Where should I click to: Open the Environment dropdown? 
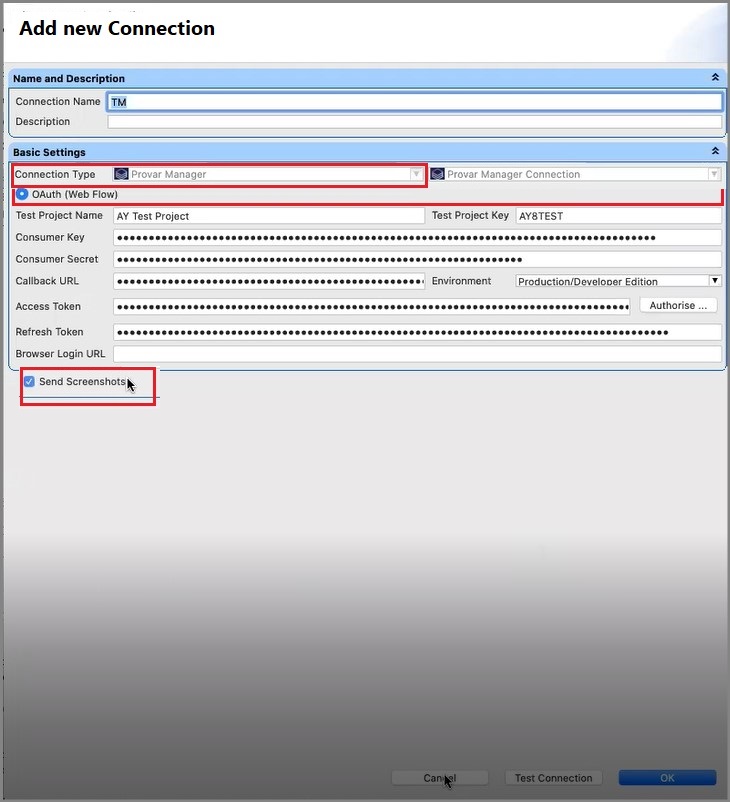715,281
